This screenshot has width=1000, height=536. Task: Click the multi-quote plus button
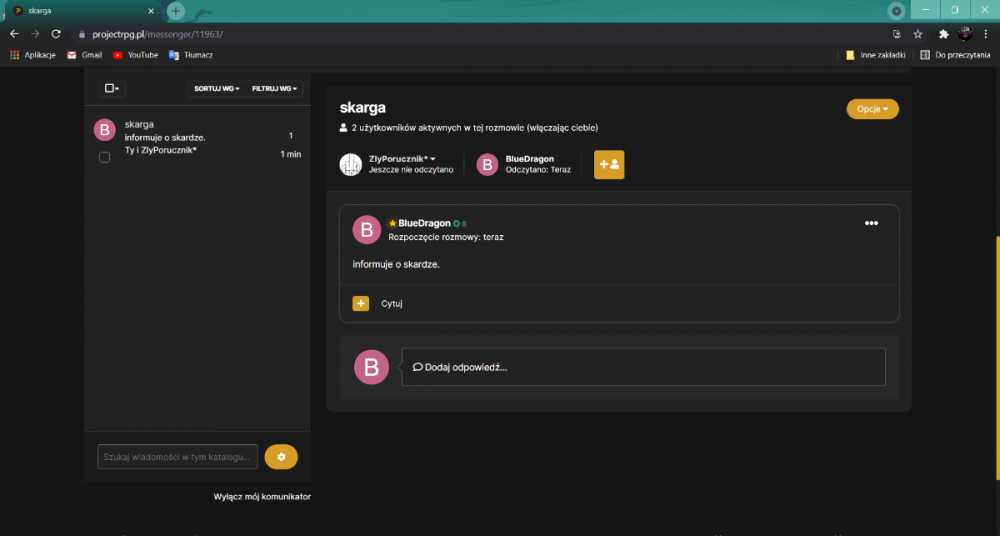pyautogui.click(x=361, y=304)
